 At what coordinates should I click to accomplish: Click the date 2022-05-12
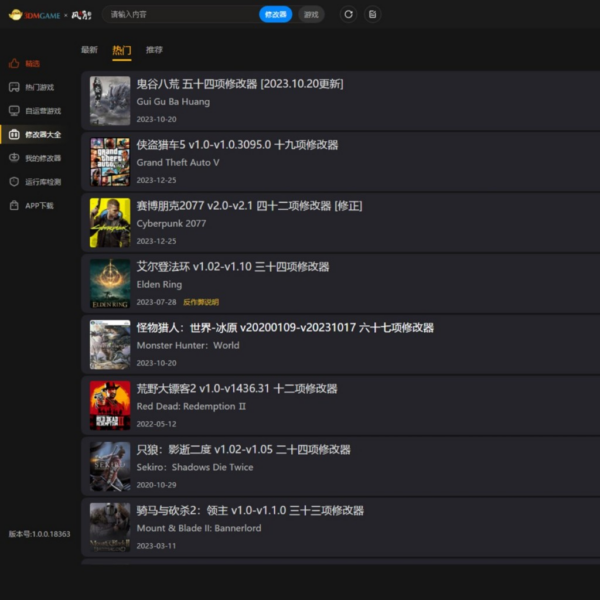(x=157, y=424)
